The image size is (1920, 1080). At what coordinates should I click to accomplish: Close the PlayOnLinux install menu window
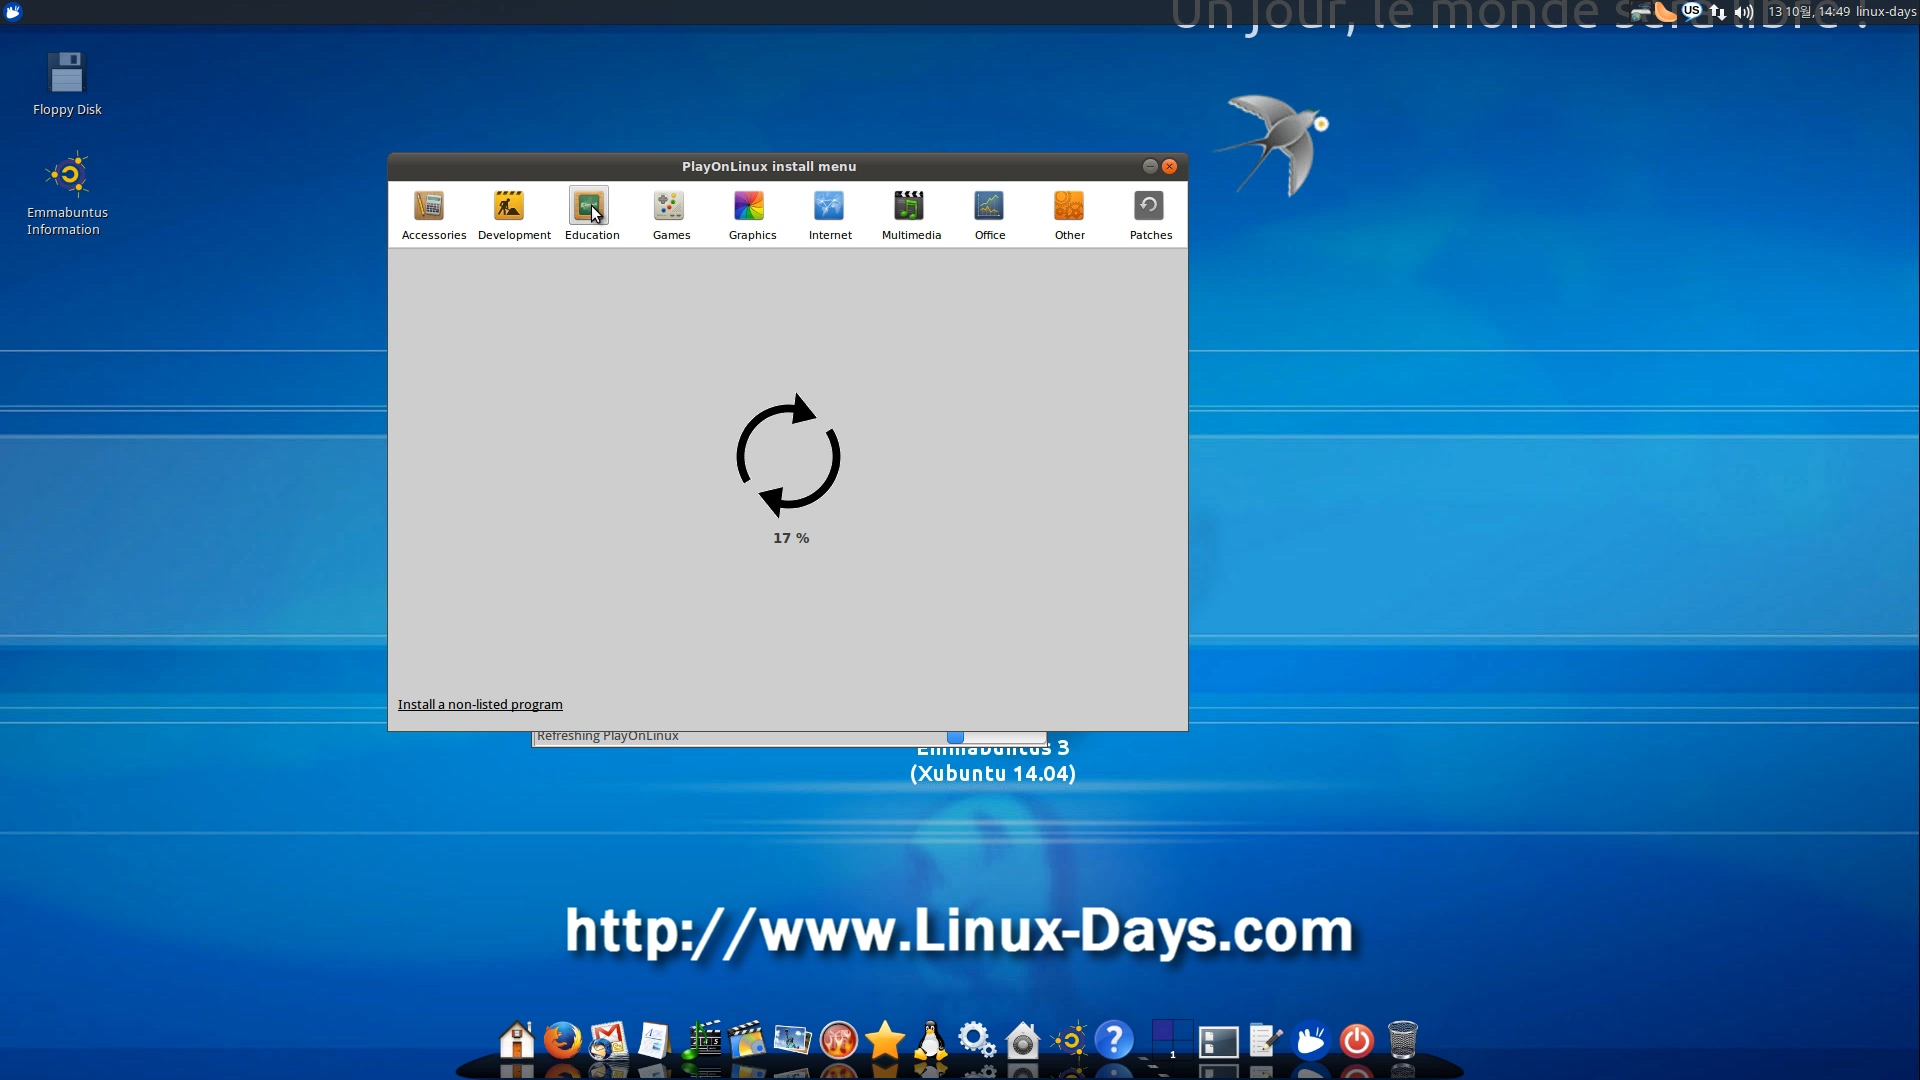(x=1169, y=166)
